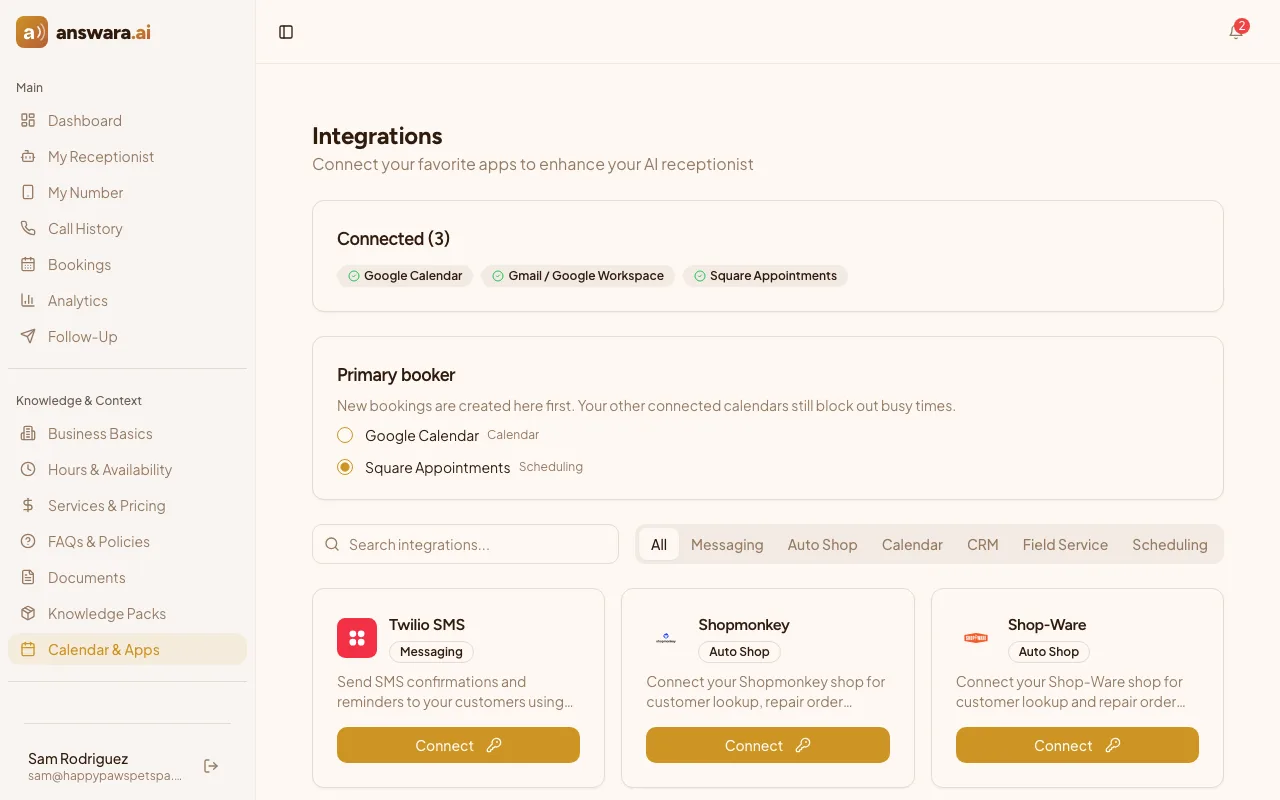The width and height of the screenshot is (1280, 800).
Task: Click the Shop-Ware card title
Action: pyautogui.click(x=1047, y=624)
